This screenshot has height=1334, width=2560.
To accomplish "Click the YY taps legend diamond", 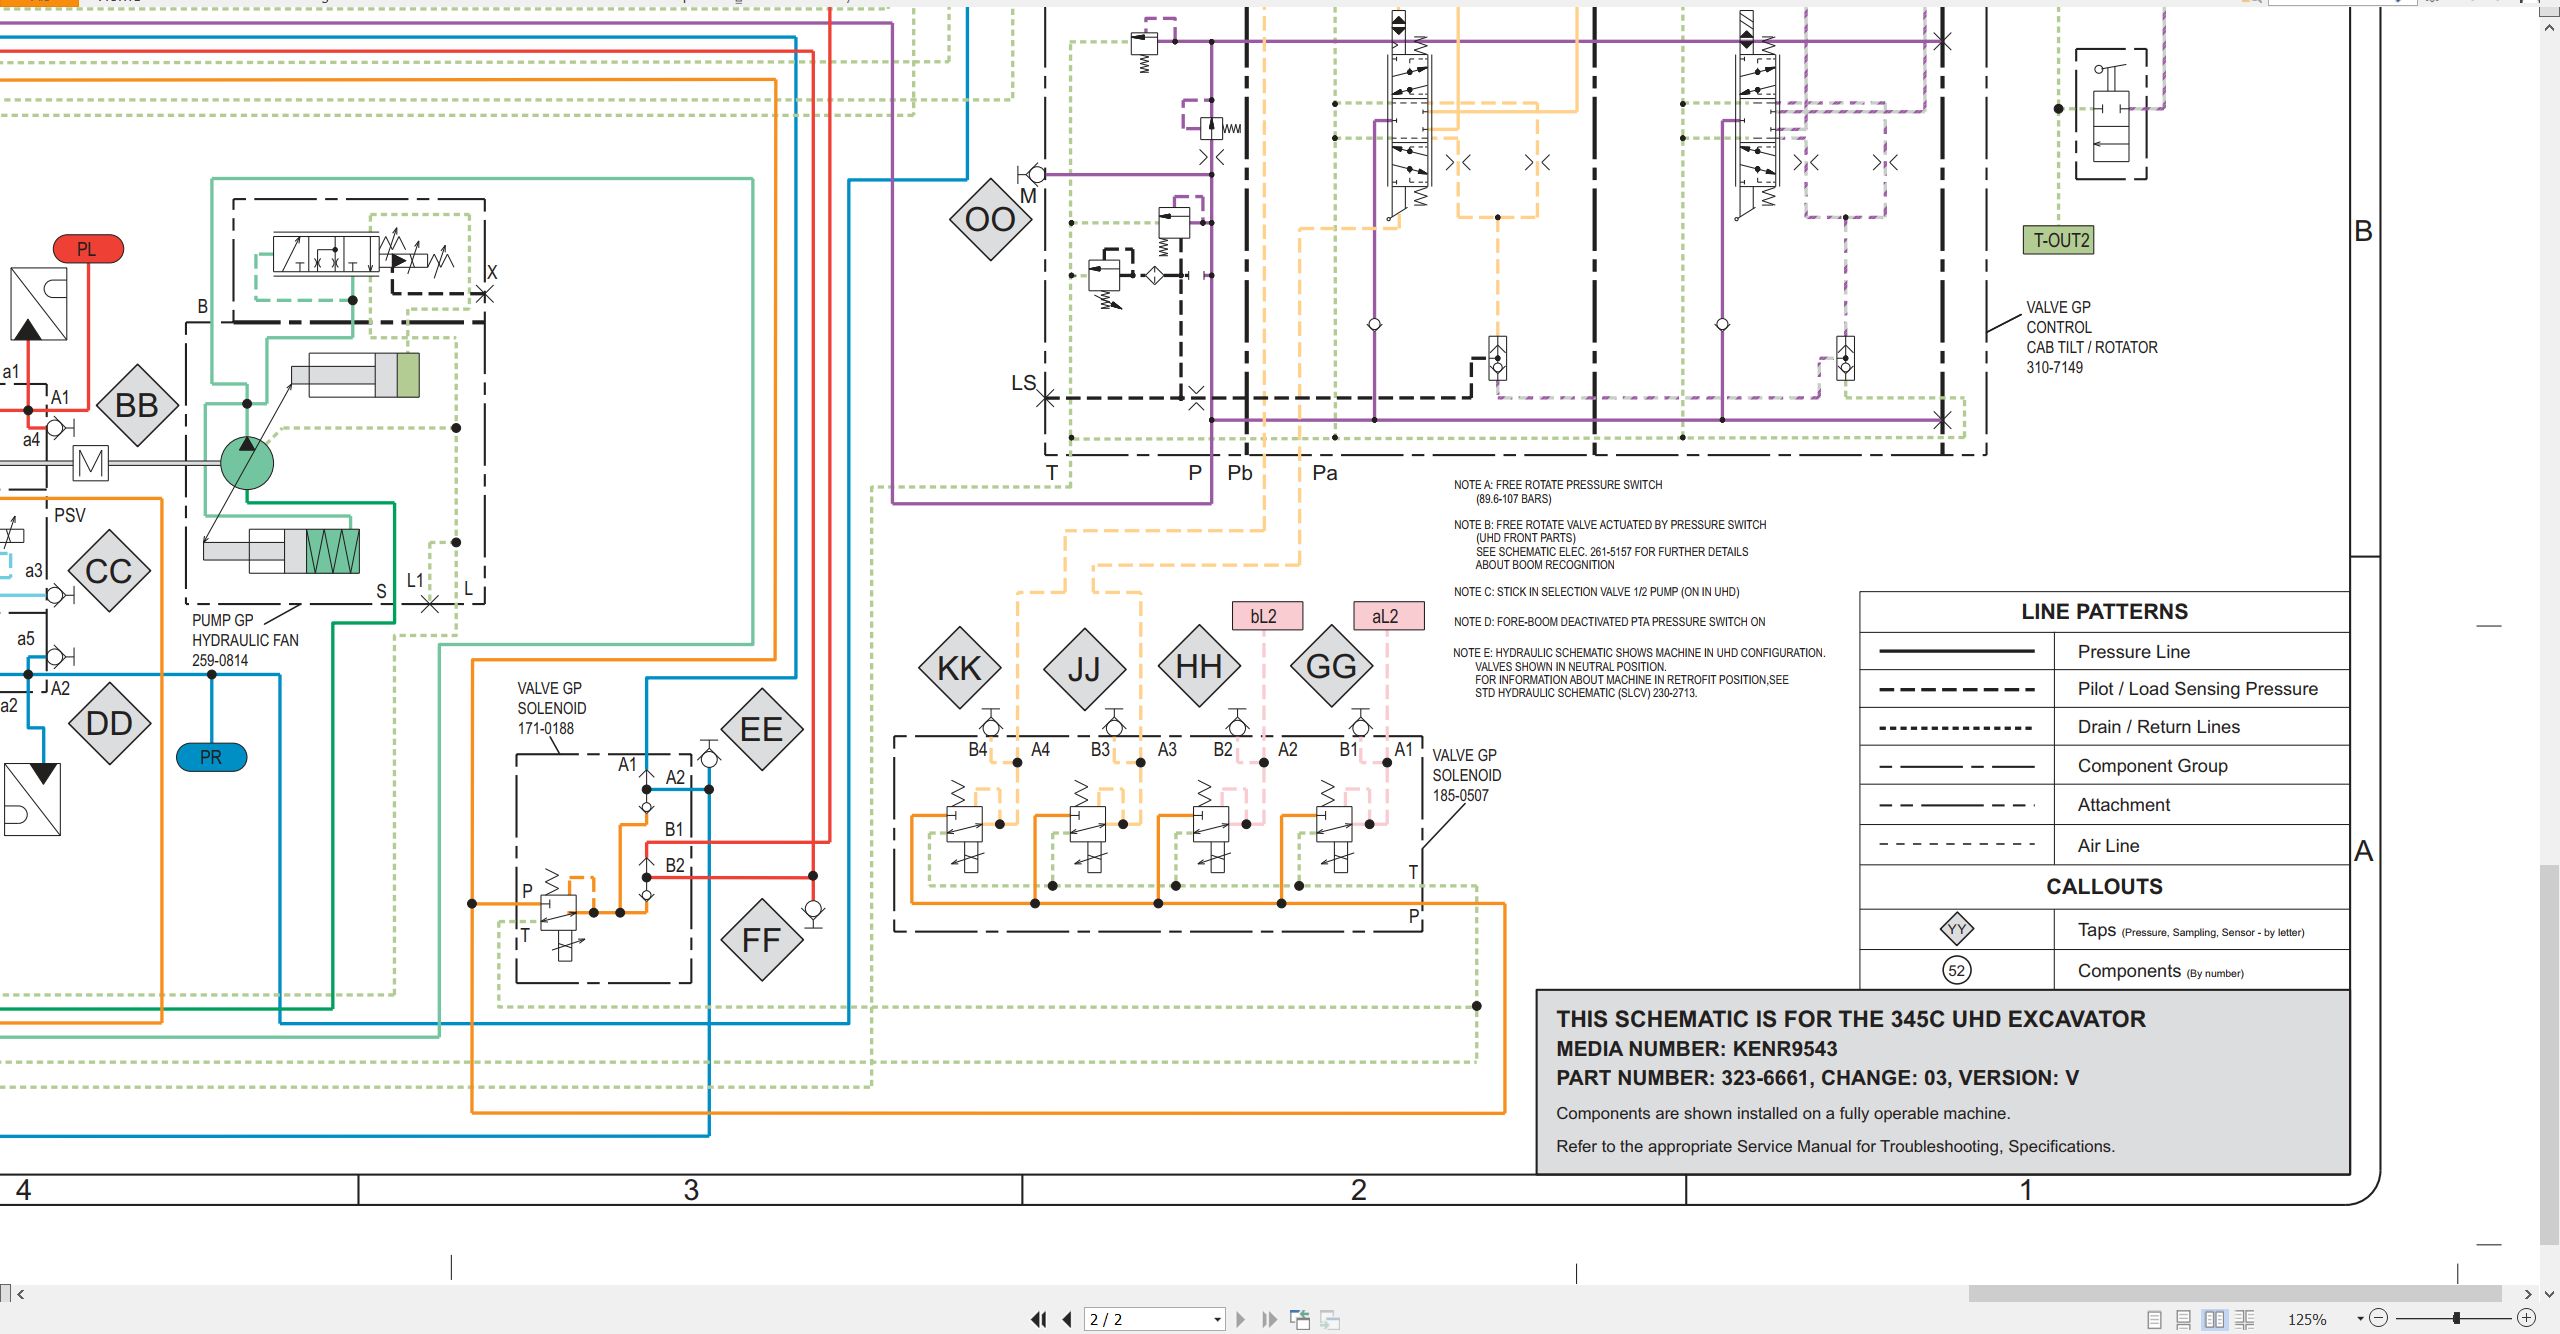I will tap(1957, 929).
